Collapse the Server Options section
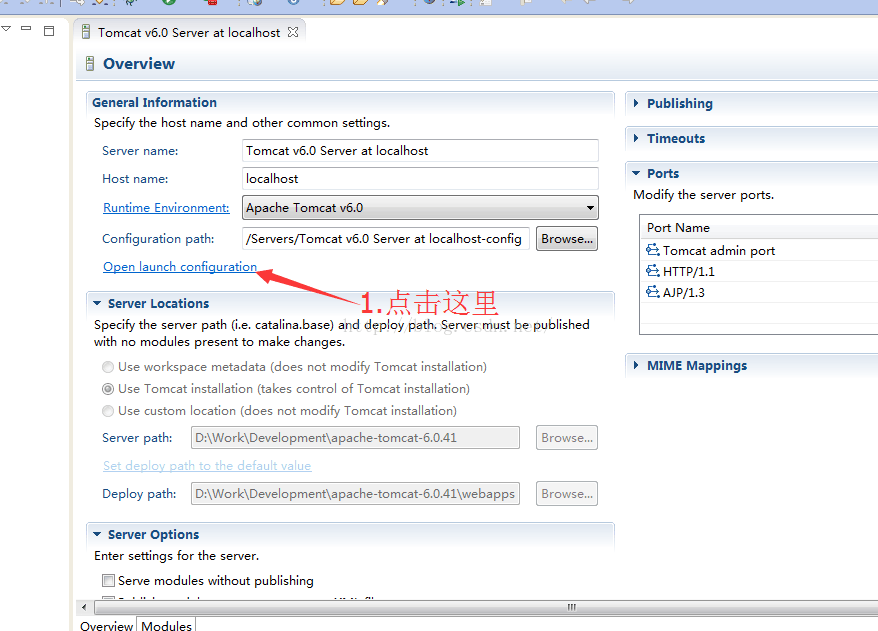The width and height of the screenshot is (878, 631). click(x=97, y=535)
